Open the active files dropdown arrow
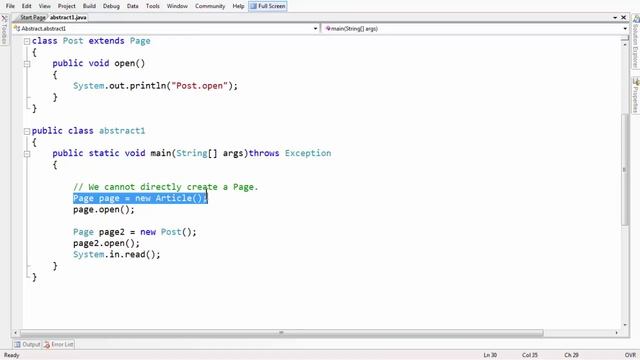 click(615, 18)
